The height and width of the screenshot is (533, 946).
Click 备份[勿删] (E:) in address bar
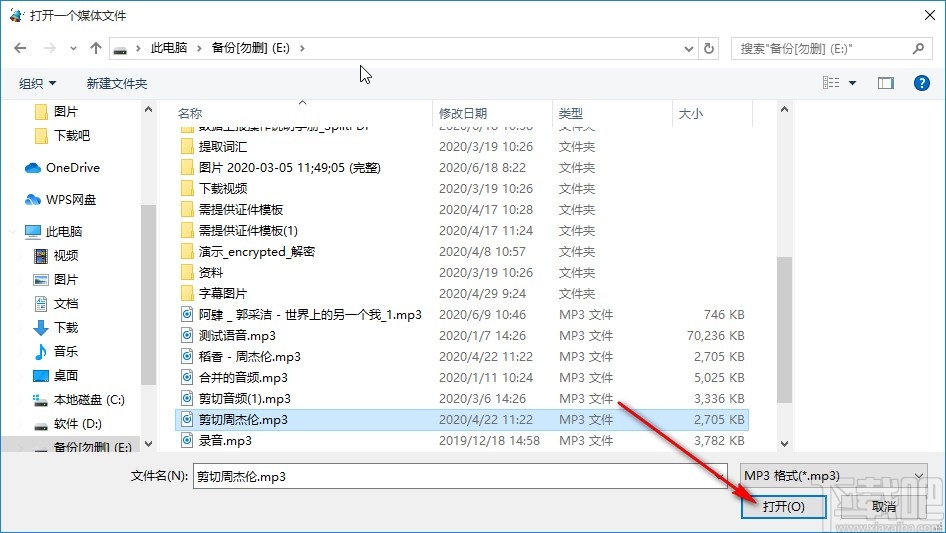pos(250,48)
